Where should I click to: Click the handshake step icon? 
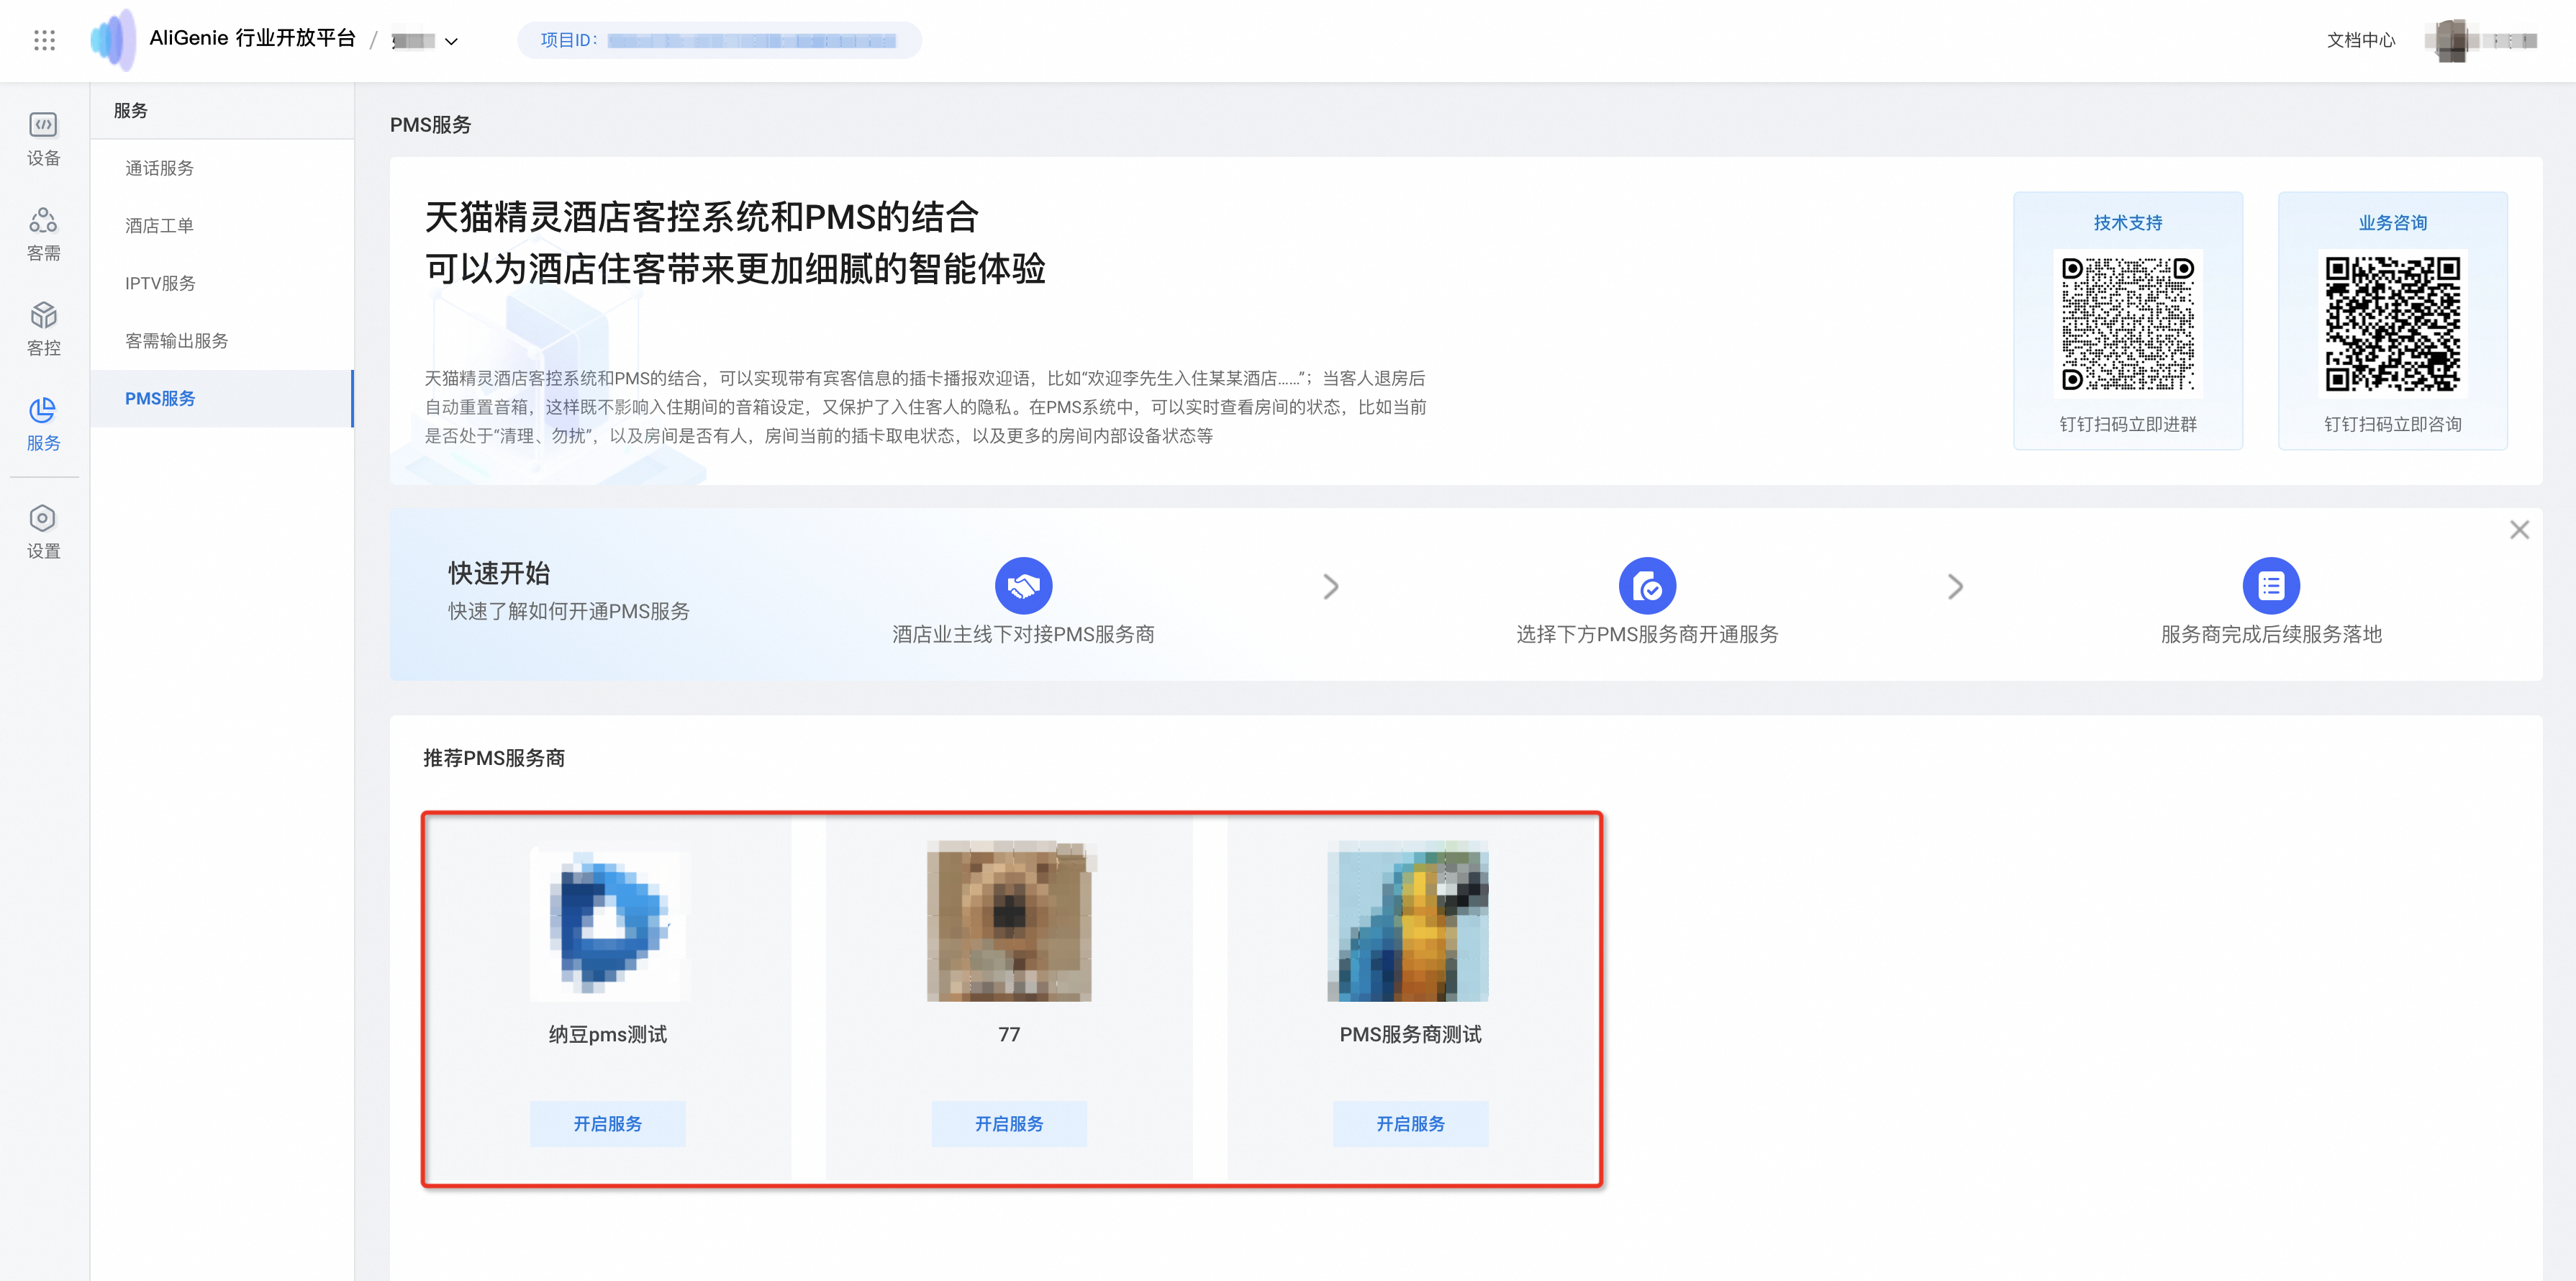pyautogui.click(x=1023, y=586)
